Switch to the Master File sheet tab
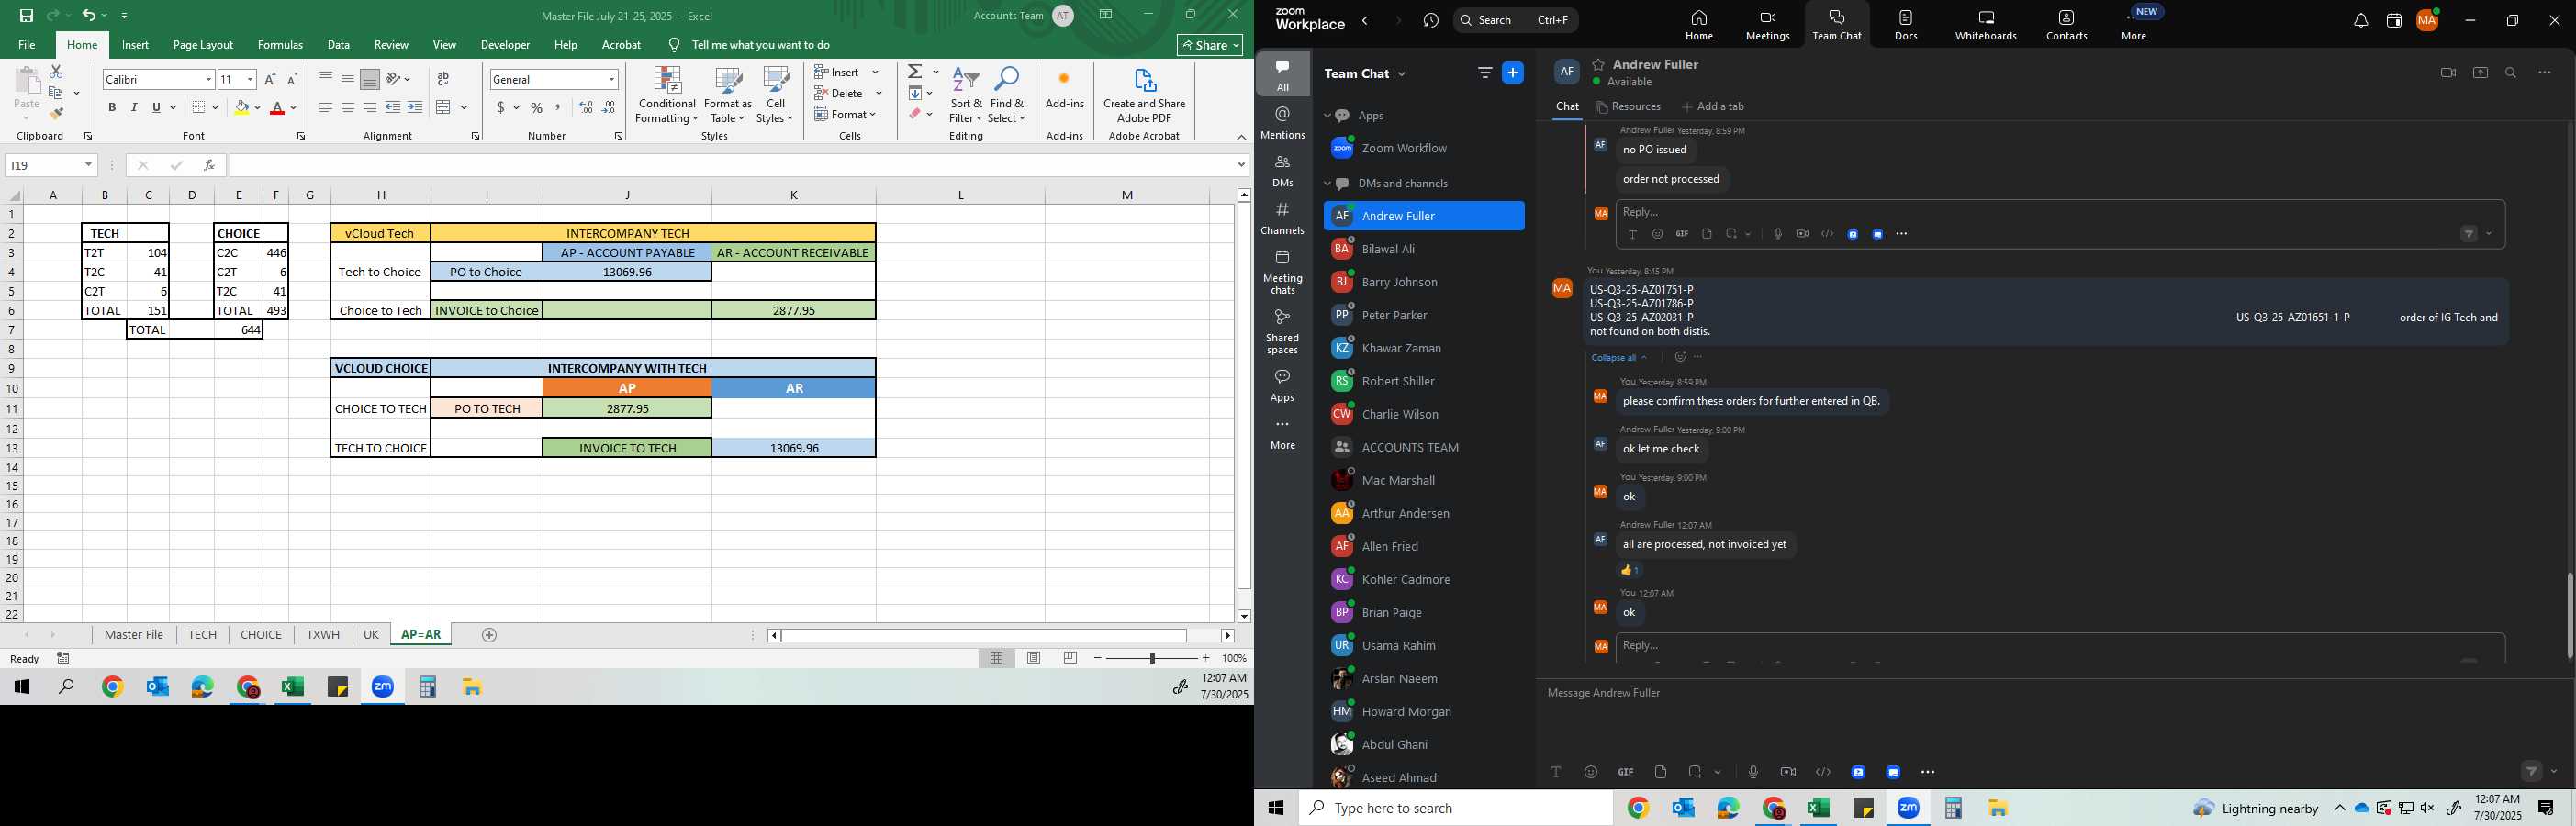The width and height of the screenshot is (2576, 826). (x=134, y=635)
